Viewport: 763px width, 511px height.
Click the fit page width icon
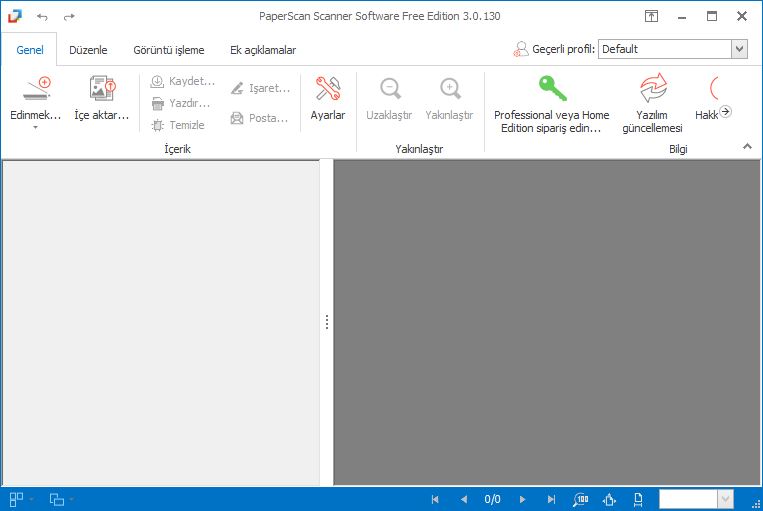coord(638,499)
